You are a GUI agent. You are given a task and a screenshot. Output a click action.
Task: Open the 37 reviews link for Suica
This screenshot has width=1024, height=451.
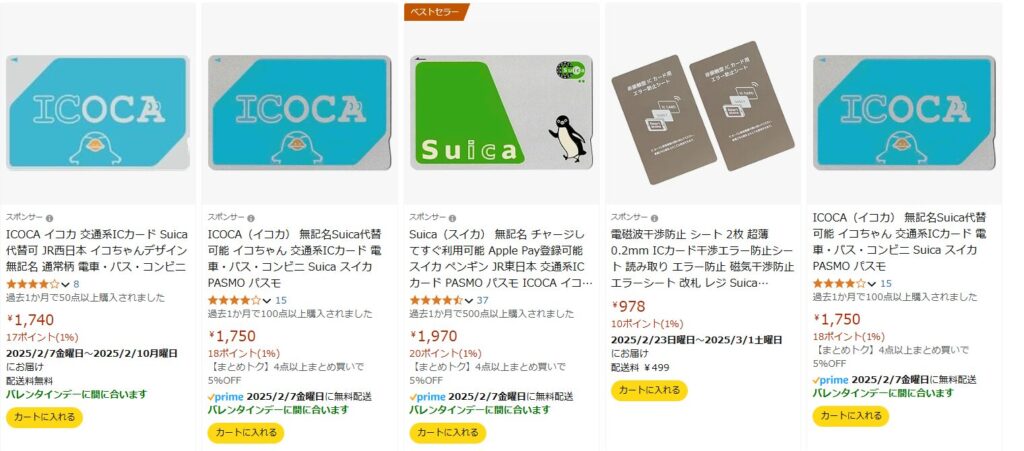[482, 300]
